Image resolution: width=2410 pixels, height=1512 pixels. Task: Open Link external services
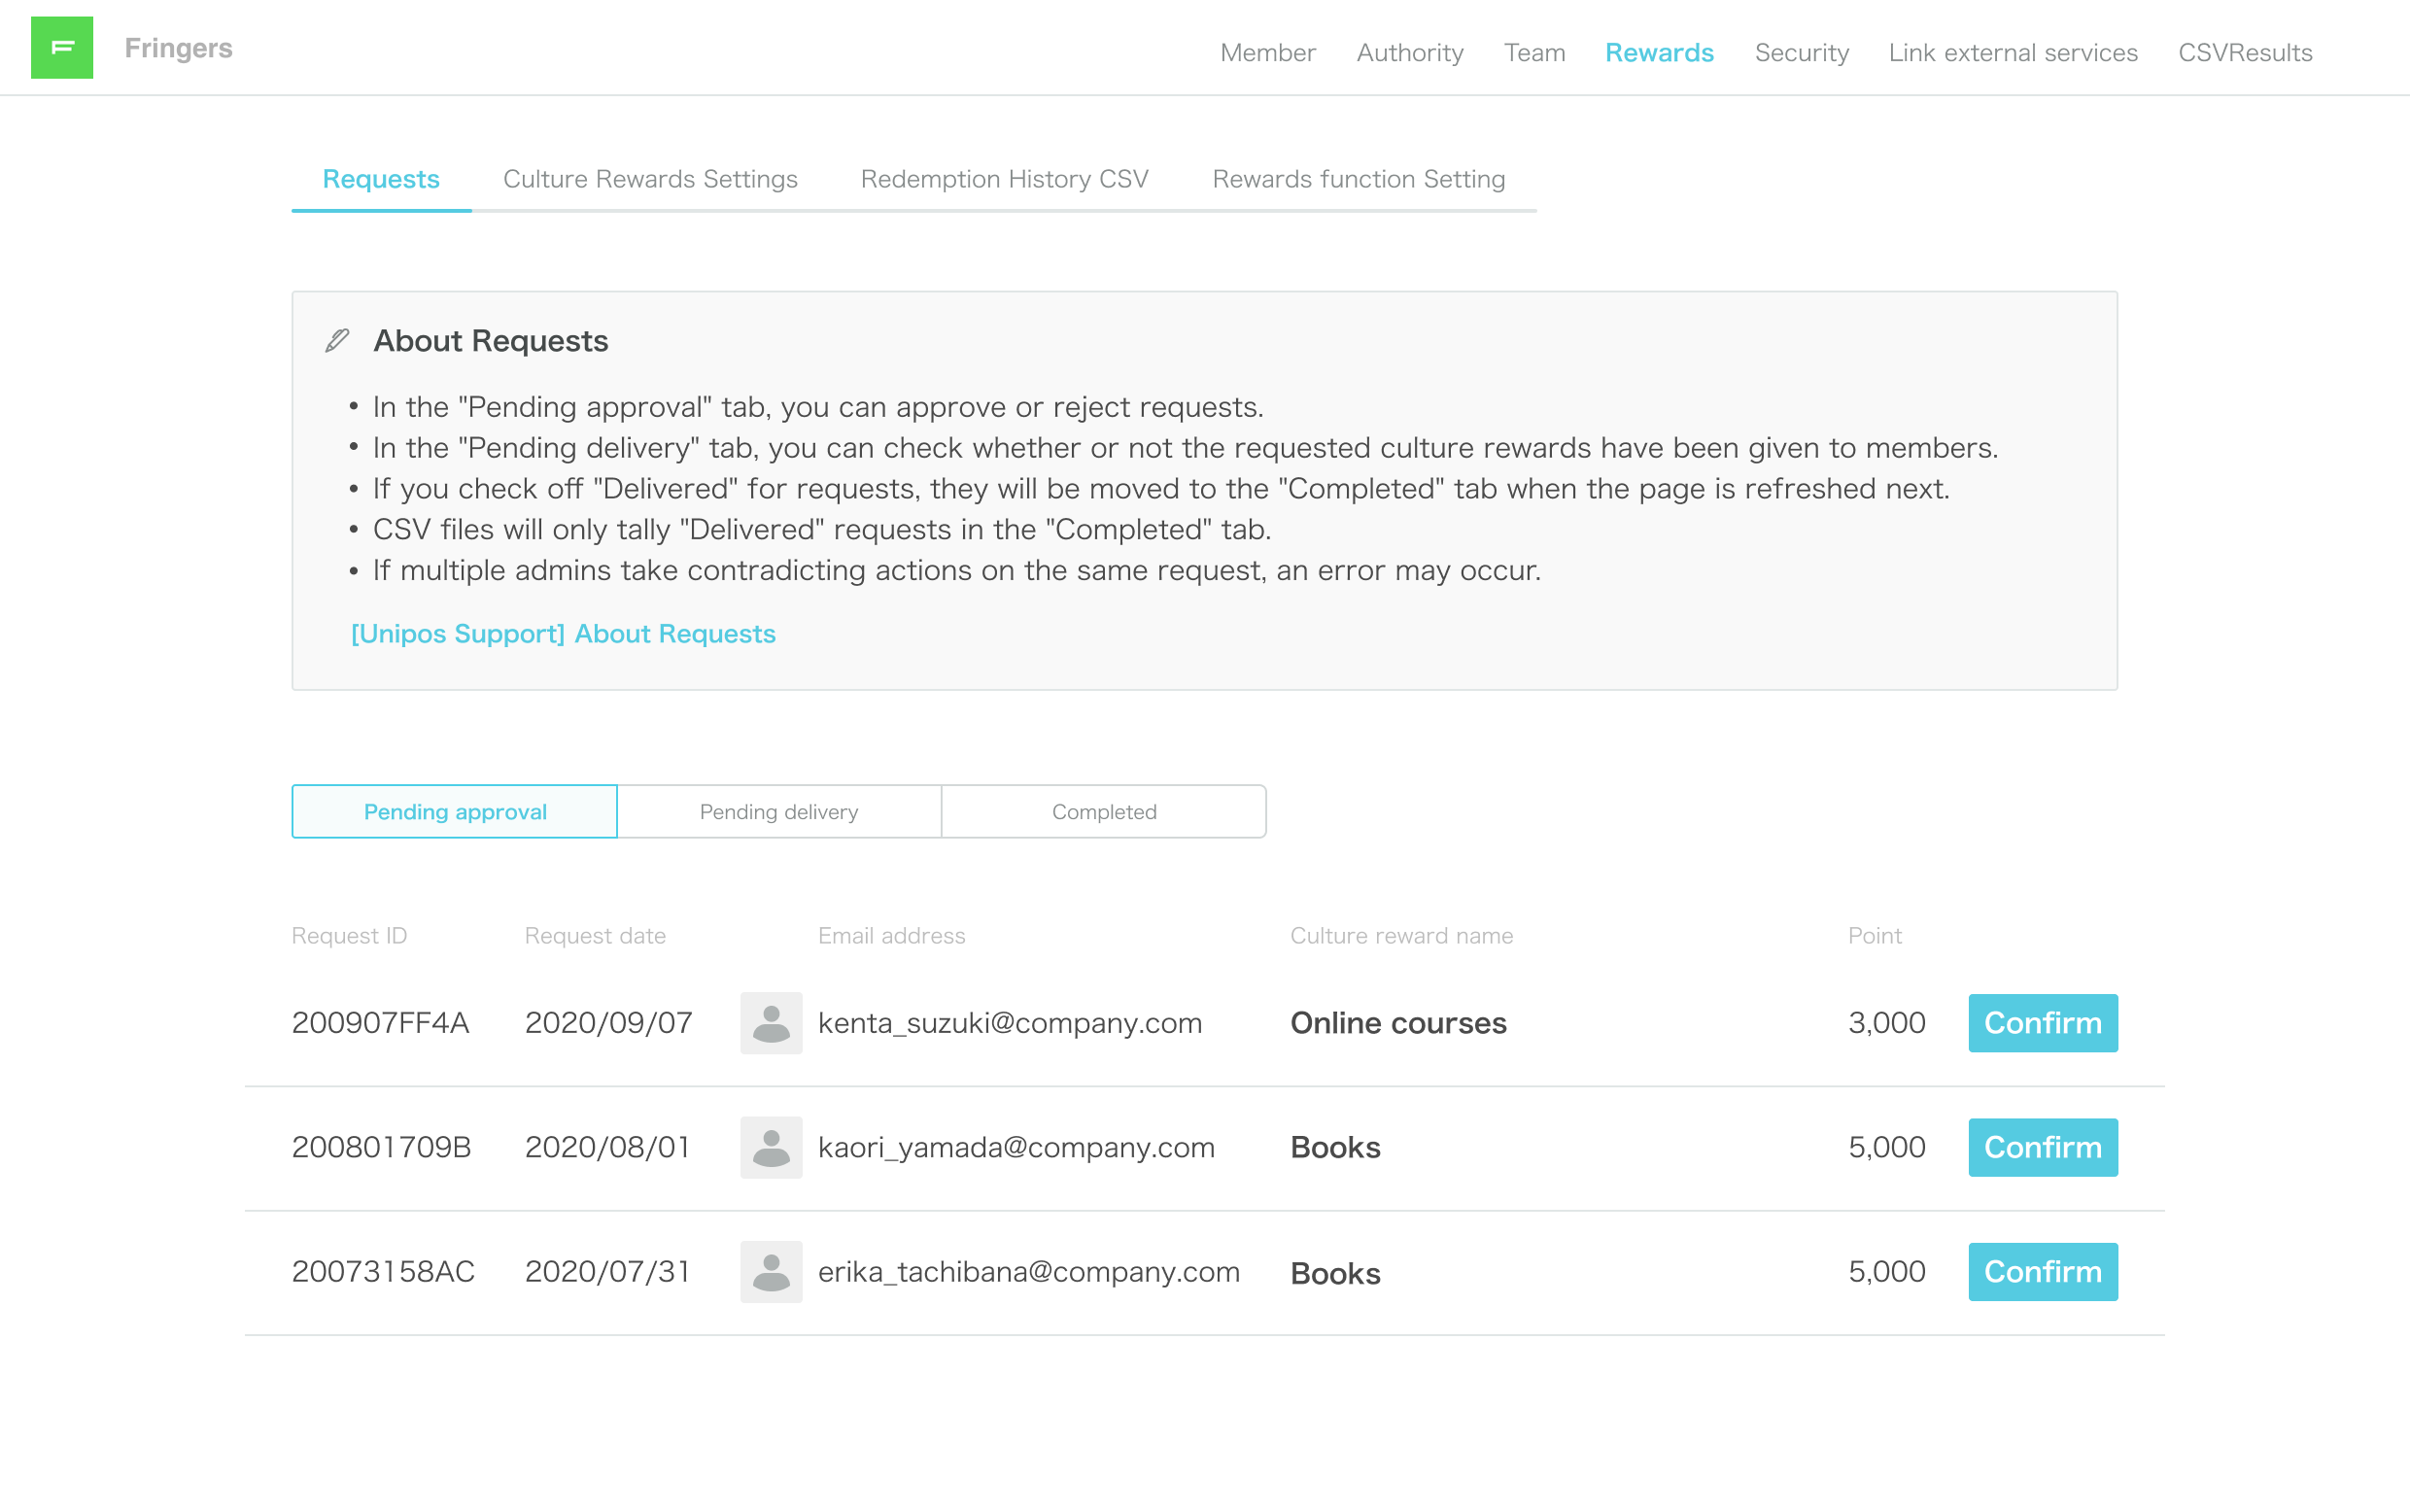(2012, 52)
